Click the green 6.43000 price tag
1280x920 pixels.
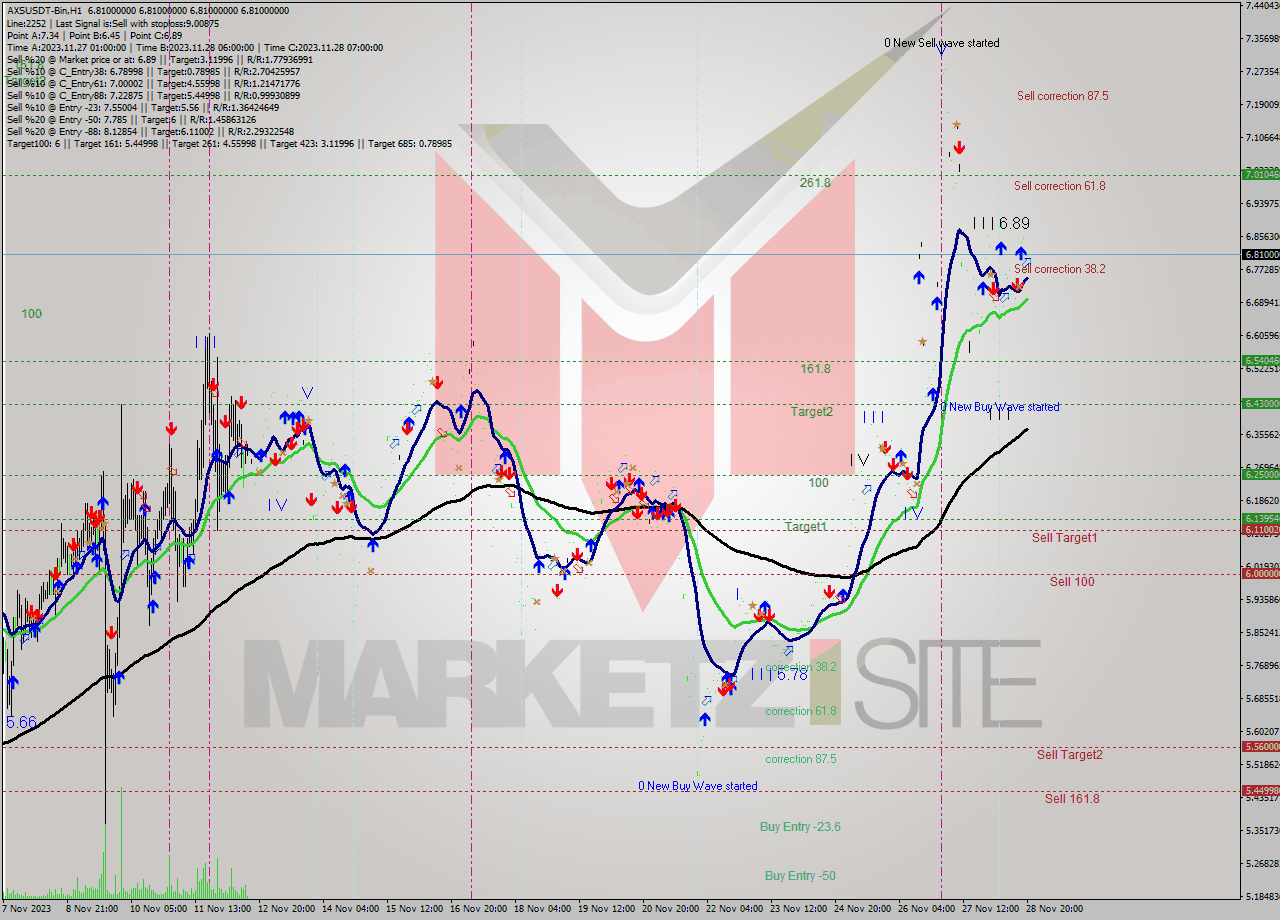(x=1260, y=404)
